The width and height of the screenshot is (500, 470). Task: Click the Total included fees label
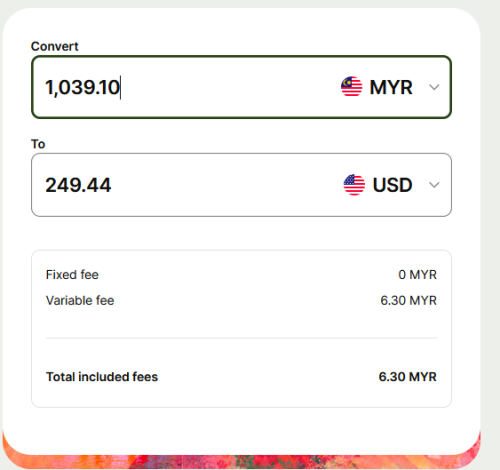[102, 377]
